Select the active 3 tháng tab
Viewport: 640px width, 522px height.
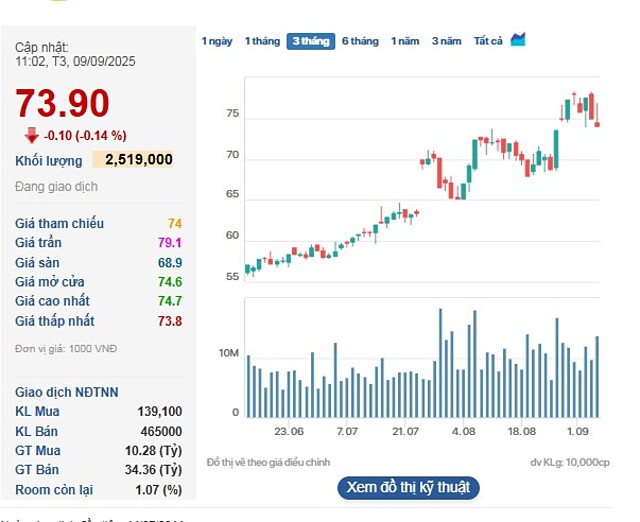[311, 41]
